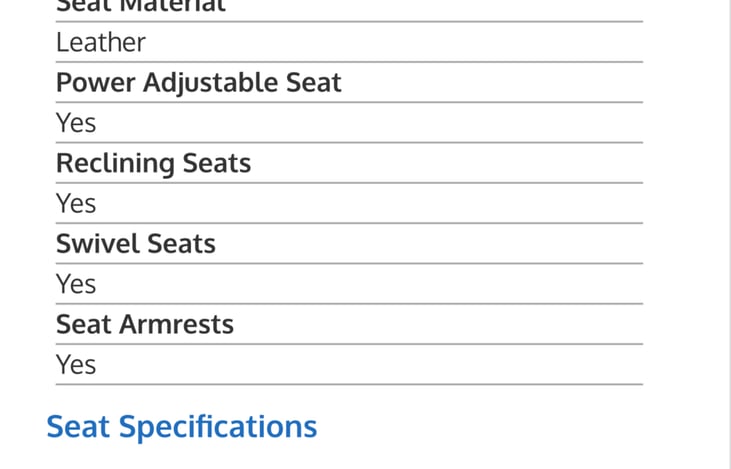Click the Seat Armrests label
The height and width of the screenshot is (469, 731).
point(144,324)
